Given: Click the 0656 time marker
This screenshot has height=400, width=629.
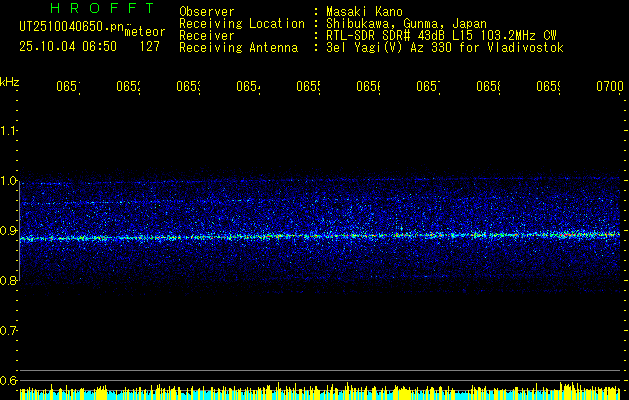Looking at the screenshot, I should (368, 87).
